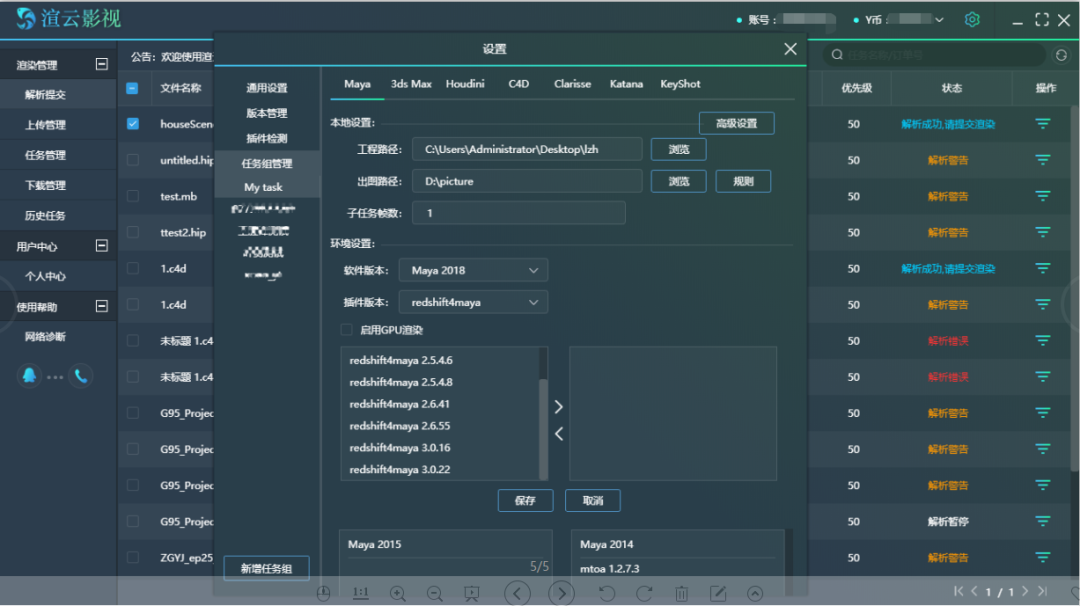Click the 子任务帧数 input field
1080x606 pixels.
[519, 213]
